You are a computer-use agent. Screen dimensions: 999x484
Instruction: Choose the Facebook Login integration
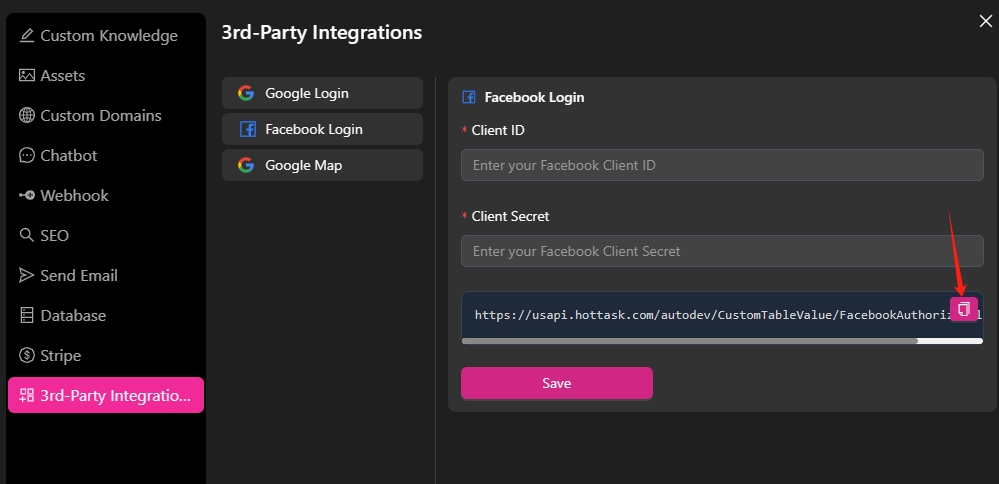pos(322,129)
